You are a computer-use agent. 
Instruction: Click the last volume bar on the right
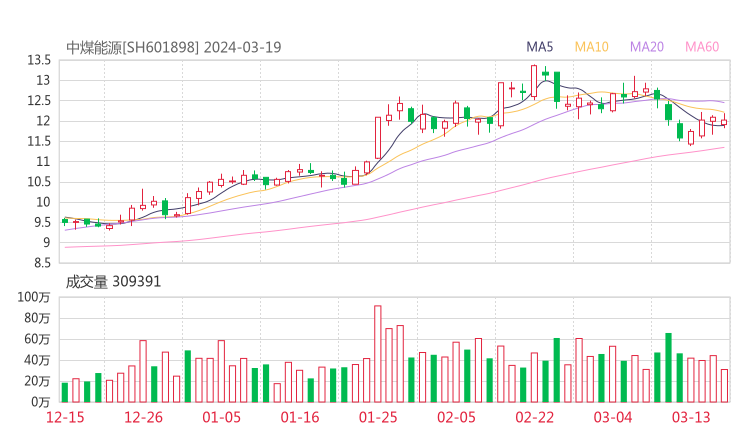724,386
